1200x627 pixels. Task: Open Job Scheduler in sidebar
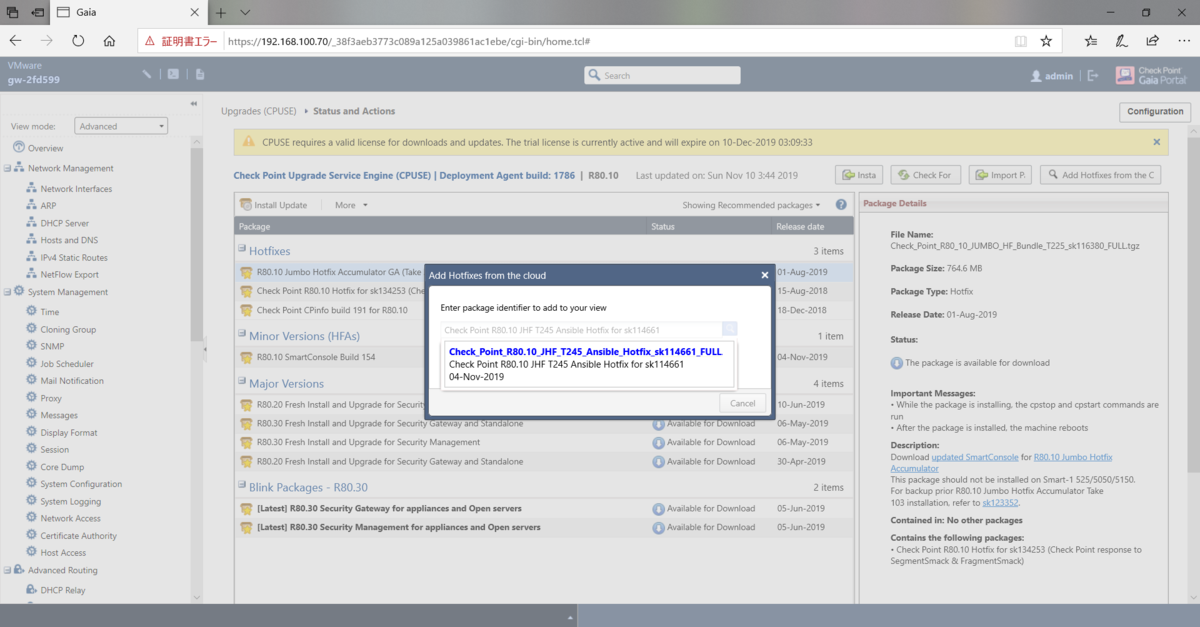(67, 364)
